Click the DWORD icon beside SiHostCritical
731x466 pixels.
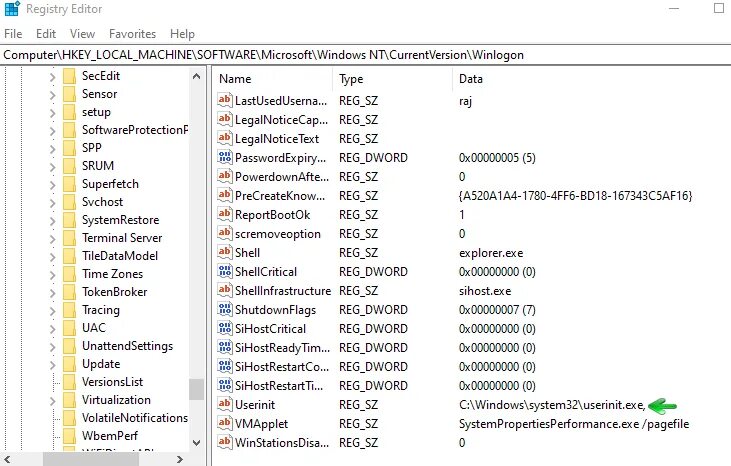point(225,329)
